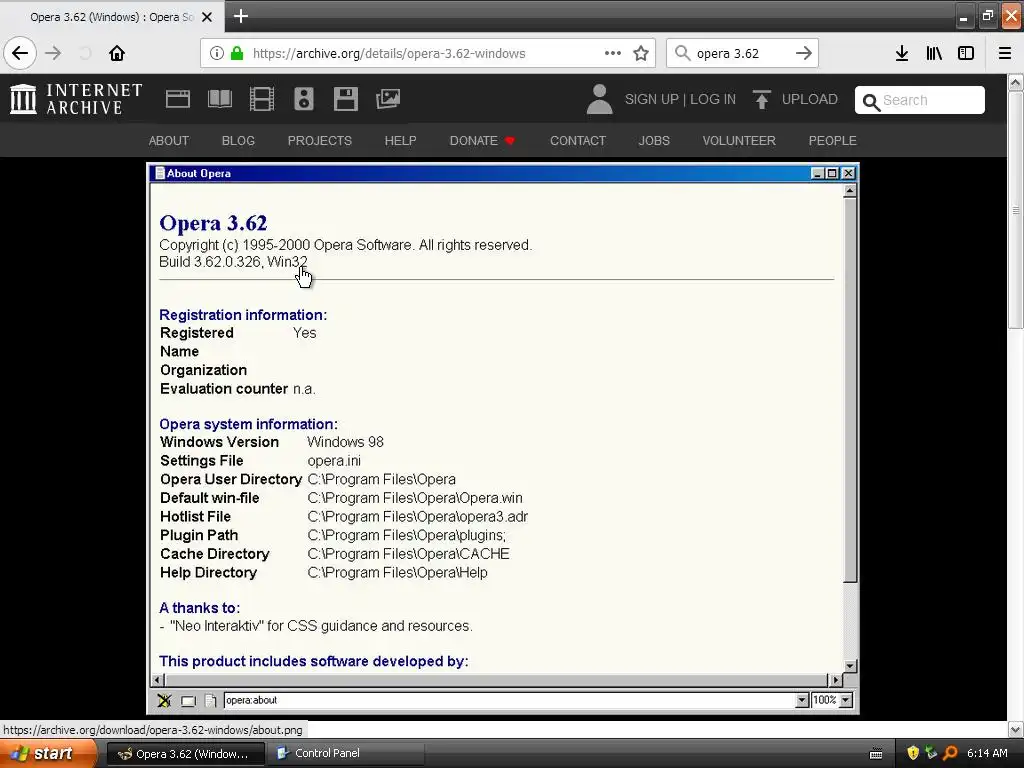Click Opera horizontal scroll right arrow
Screen dimensions: 1024x768
(x=835, y=680)
